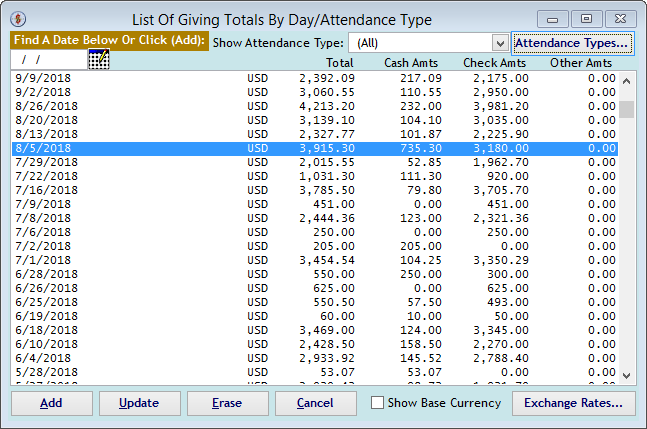
Task: Click the Other Amts column header
Action: (x=581, y=63)
